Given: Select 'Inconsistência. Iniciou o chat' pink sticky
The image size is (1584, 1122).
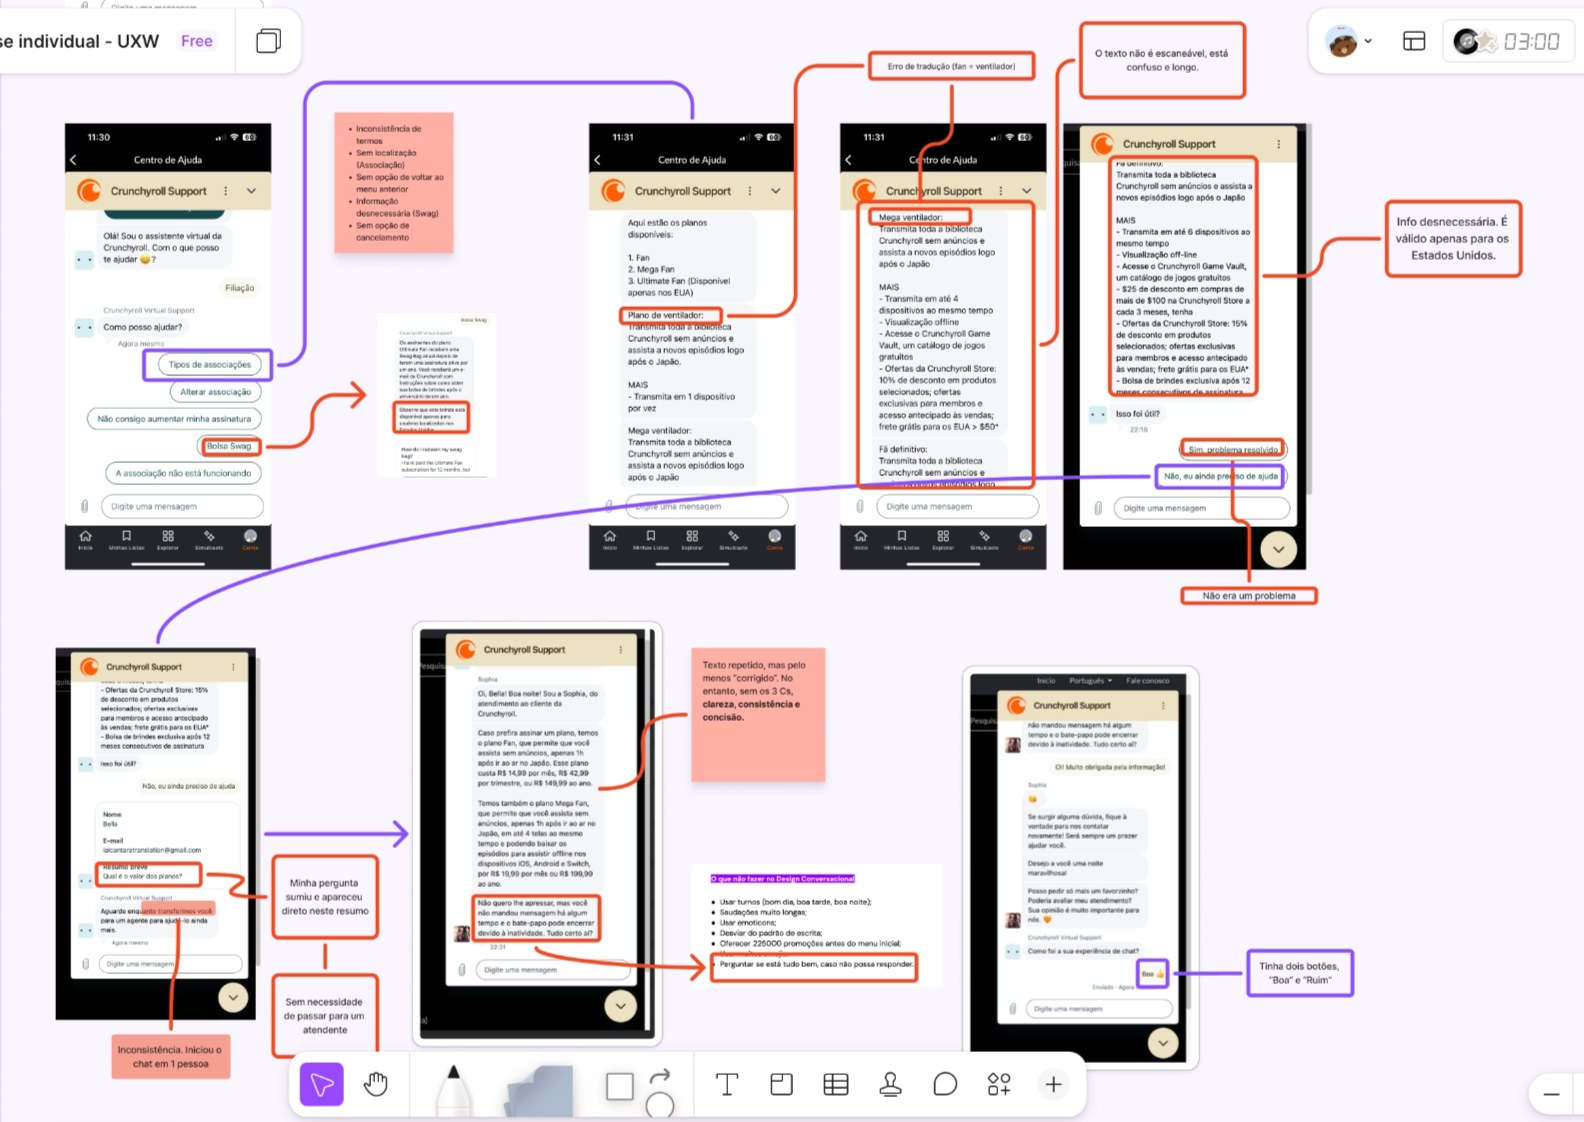Looking at the screenshot, I should click(171, 1056).
